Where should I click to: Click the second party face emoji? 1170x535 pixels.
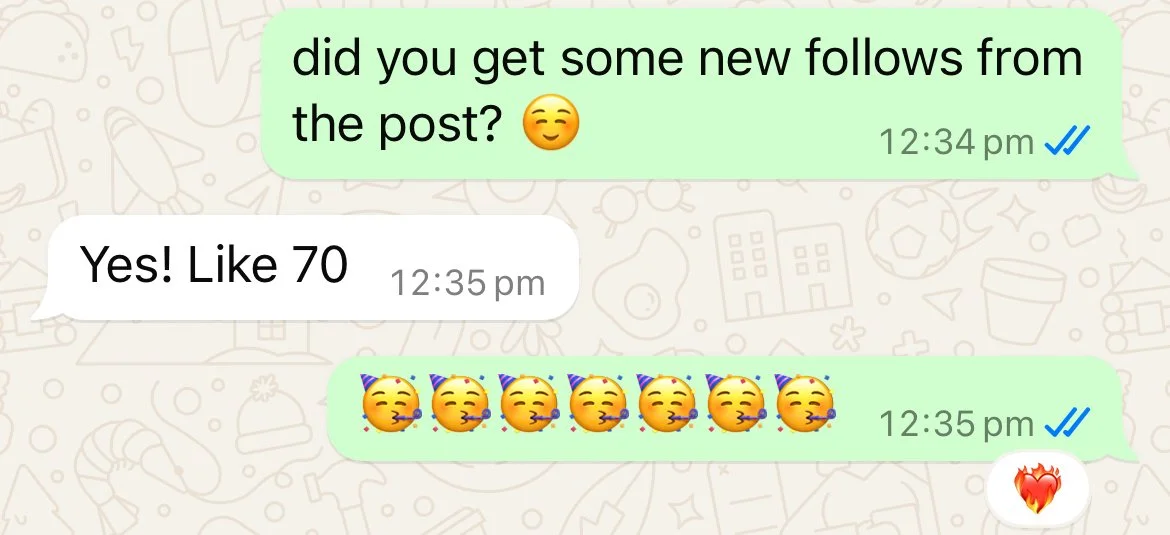tap(457, 404)
